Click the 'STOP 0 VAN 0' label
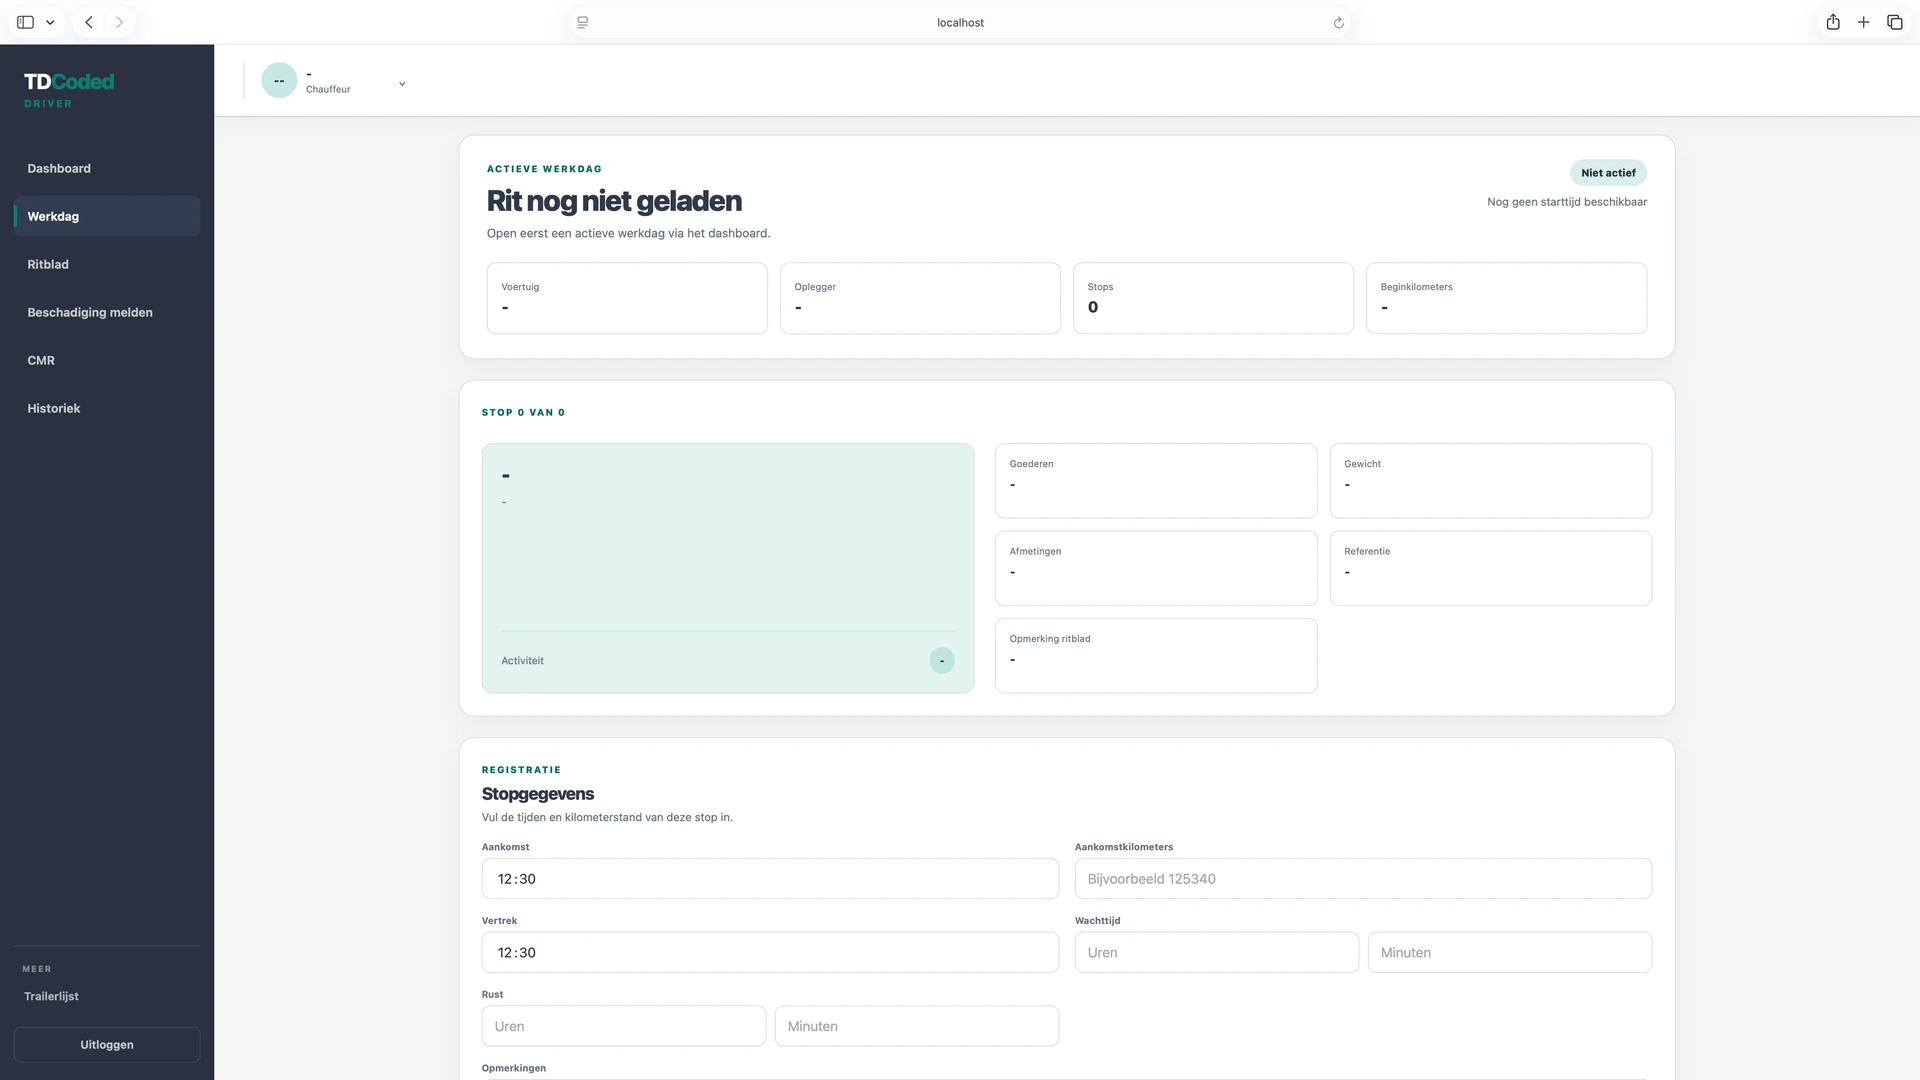This screenshot has width=1920, height=1080. tap(523, 412)
